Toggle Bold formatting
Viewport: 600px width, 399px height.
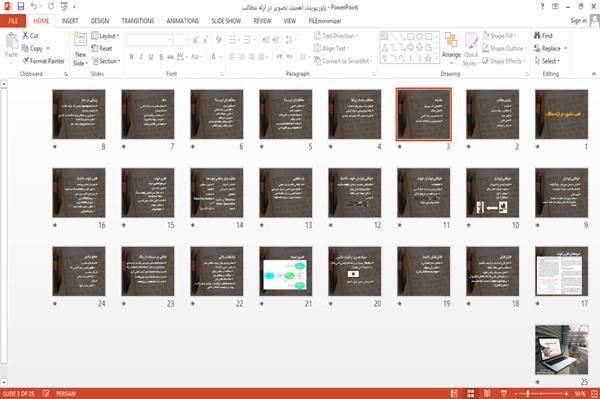click(132, 57)
